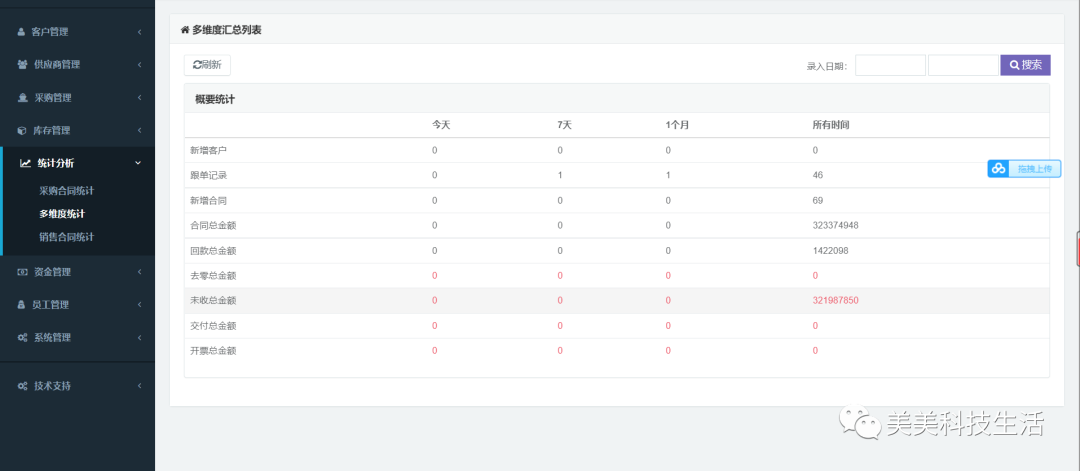Click the first 录入日期 start date field

[891, 65]
